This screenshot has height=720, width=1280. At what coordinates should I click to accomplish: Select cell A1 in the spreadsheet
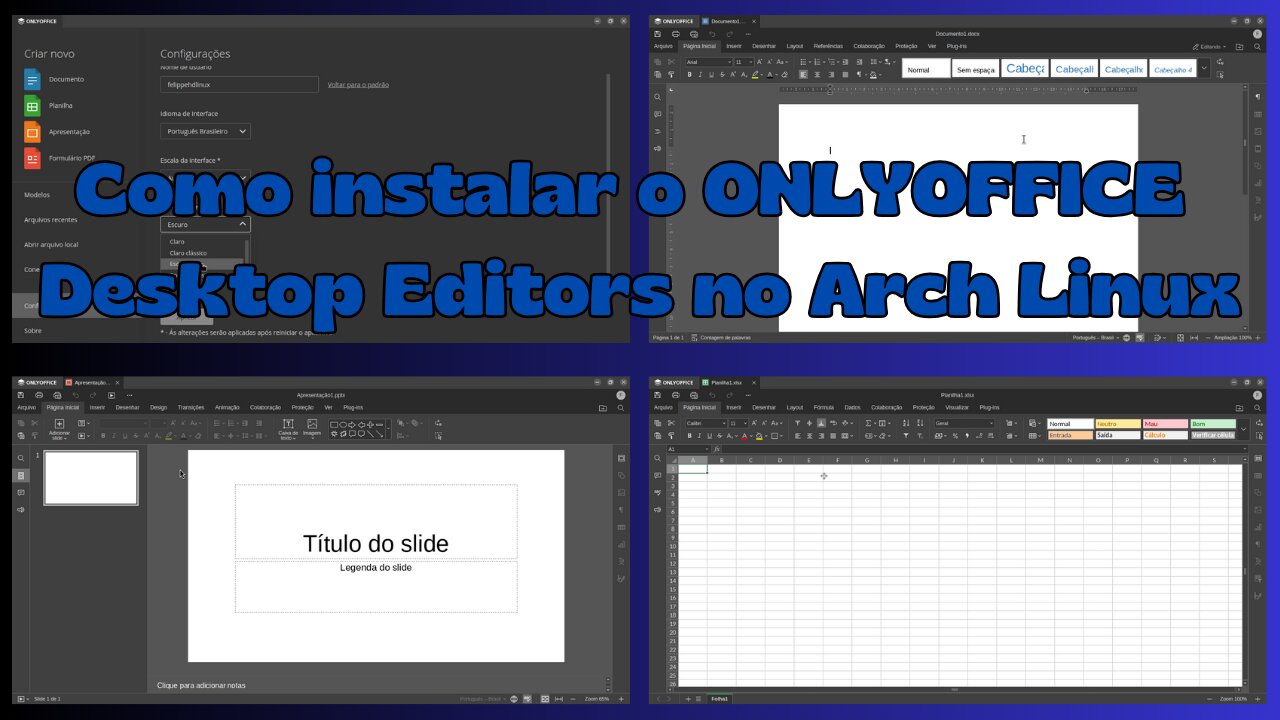(x=693, y=468)
